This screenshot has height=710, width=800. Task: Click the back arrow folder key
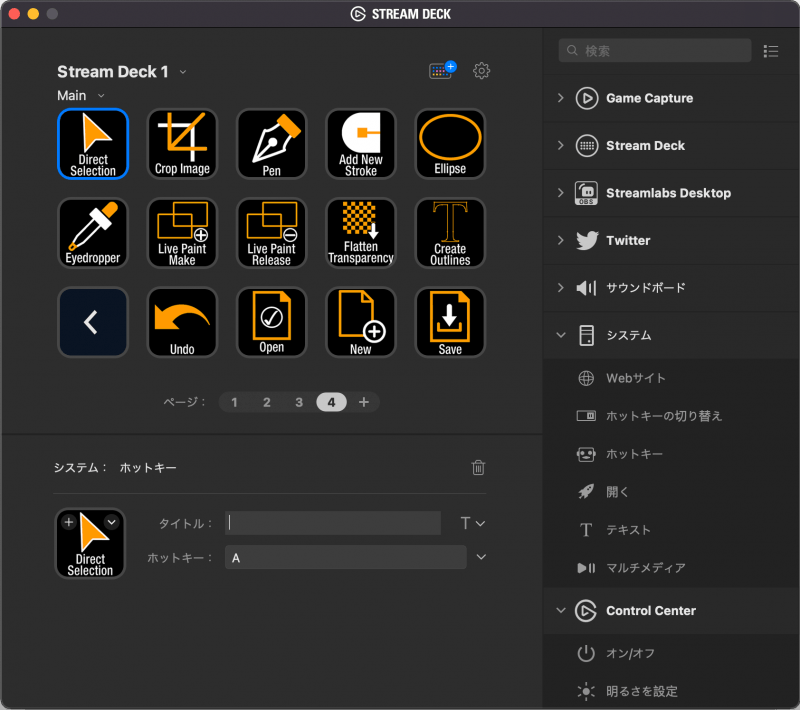[x=93, y=322]
